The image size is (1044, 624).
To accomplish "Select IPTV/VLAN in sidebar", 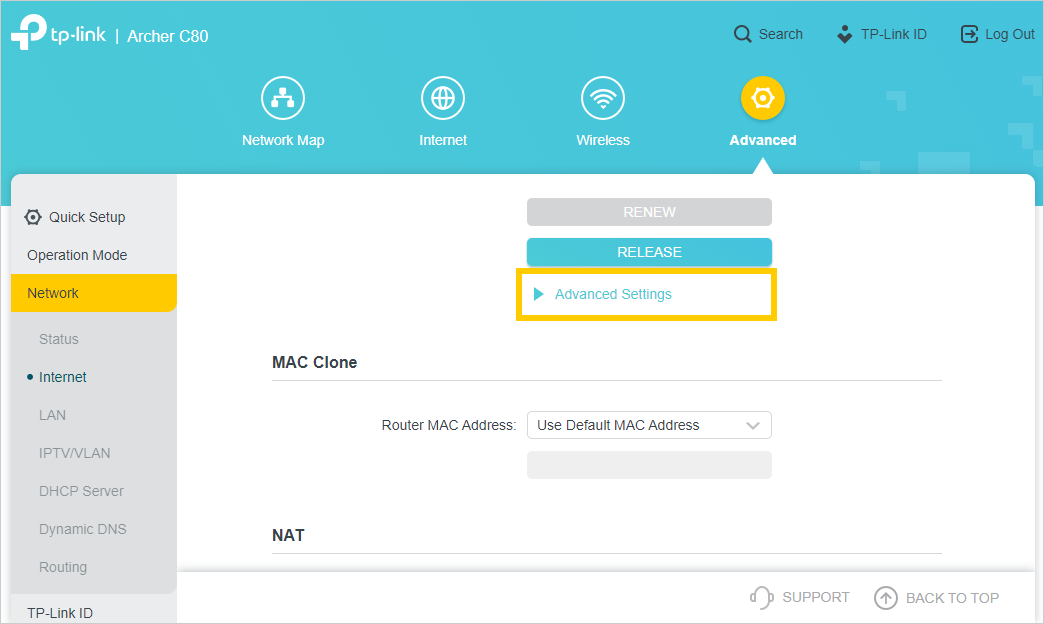I will (74, 453).
